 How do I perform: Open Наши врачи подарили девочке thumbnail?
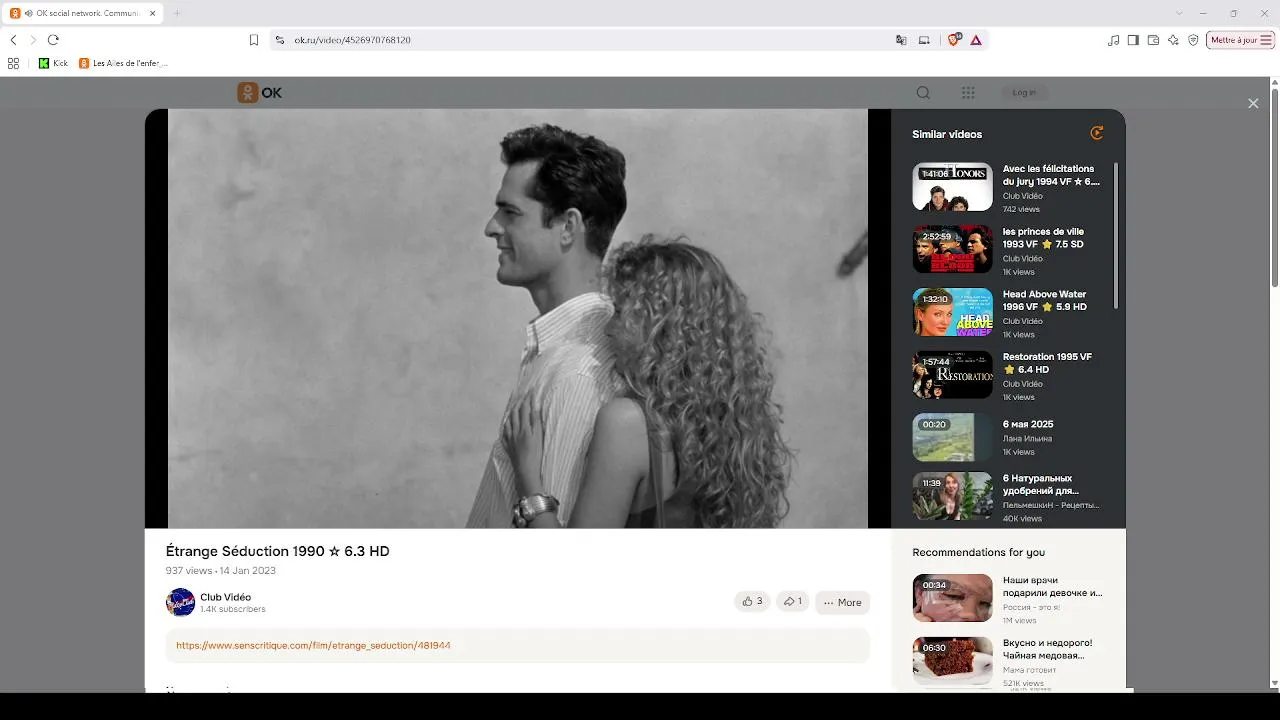click(952, 598)
